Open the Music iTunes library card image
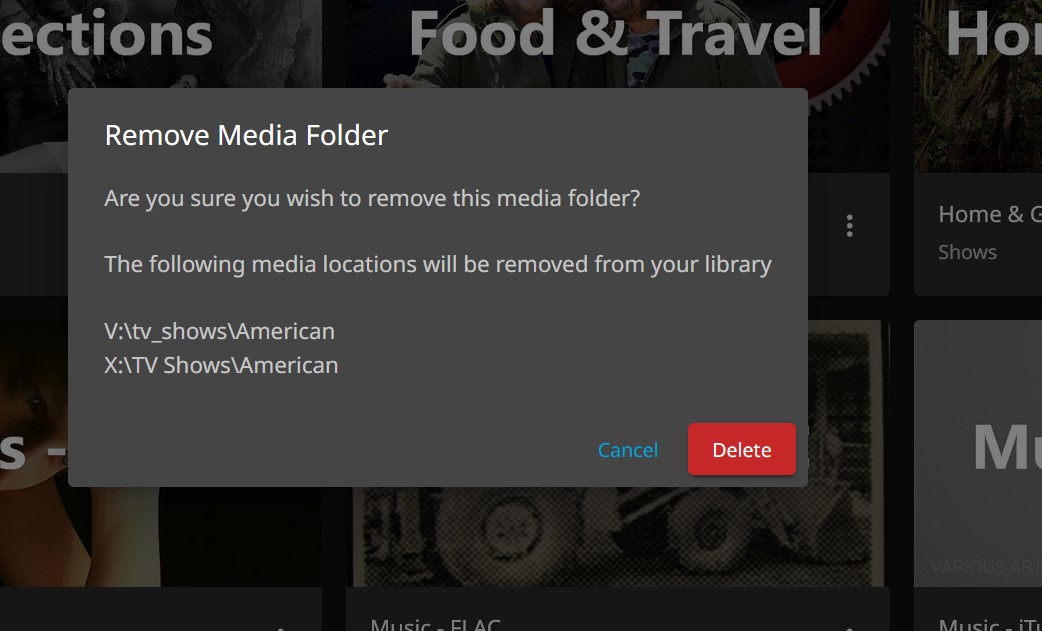Image resolution: width=1042 pixels, height=631 pixels. pos(978,454)
